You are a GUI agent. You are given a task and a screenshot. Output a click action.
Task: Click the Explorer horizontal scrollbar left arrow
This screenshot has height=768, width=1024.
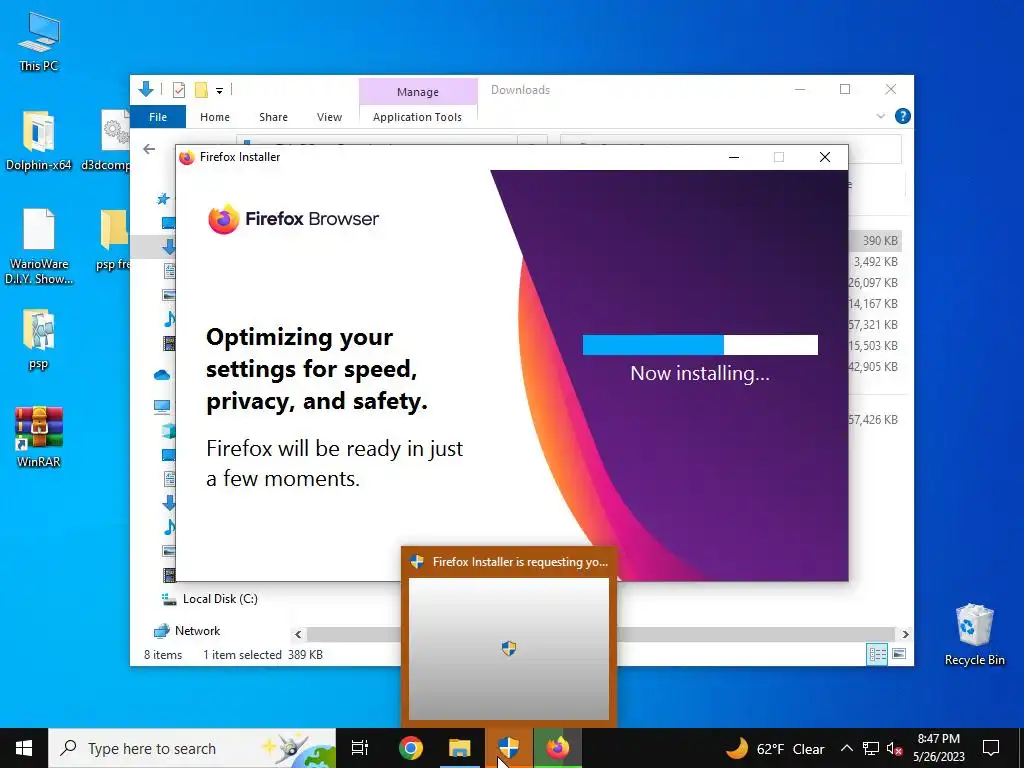click(298, 634)
